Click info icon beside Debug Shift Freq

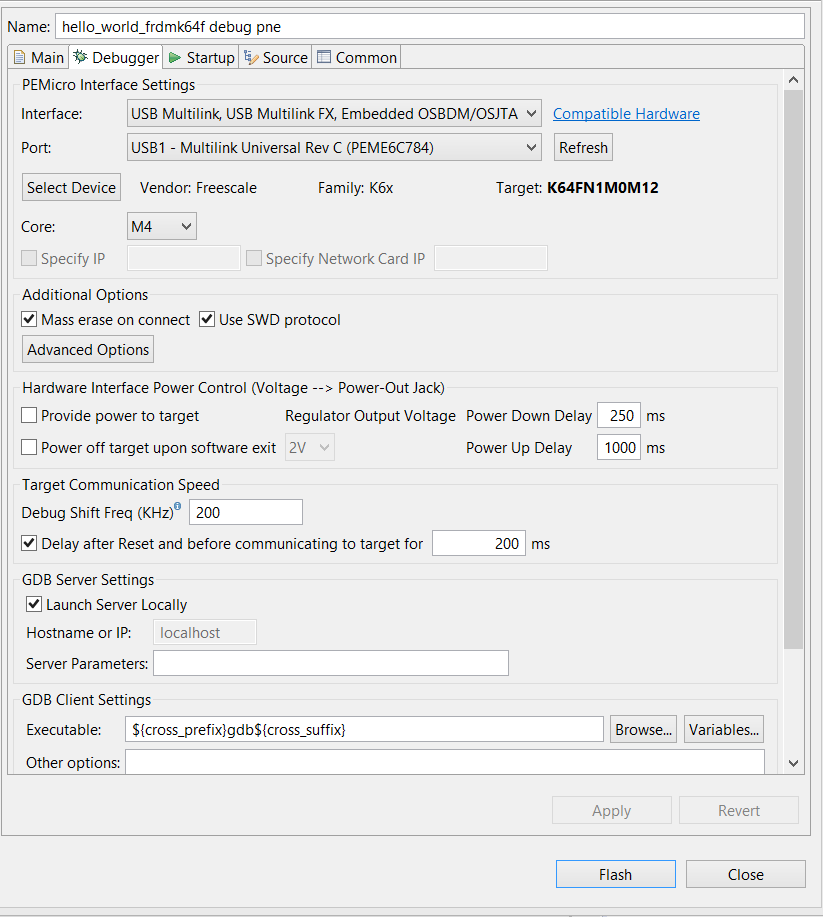[178, 507]
